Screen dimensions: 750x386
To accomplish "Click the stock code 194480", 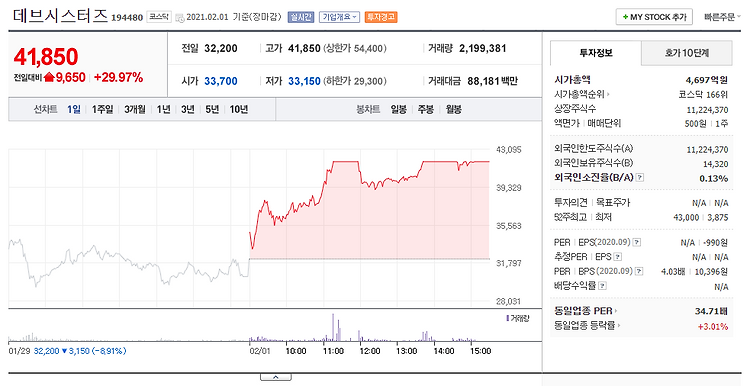I will click(x=127, y=18).
